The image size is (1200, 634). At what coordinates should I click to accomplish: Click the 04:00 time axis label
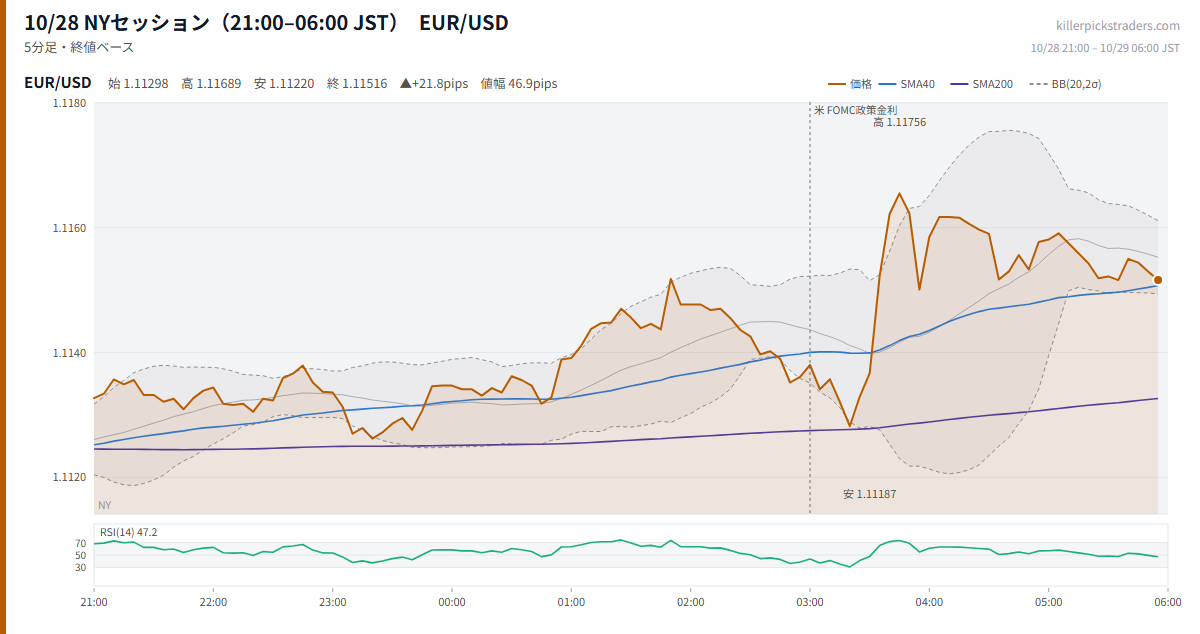coord(929,602)
